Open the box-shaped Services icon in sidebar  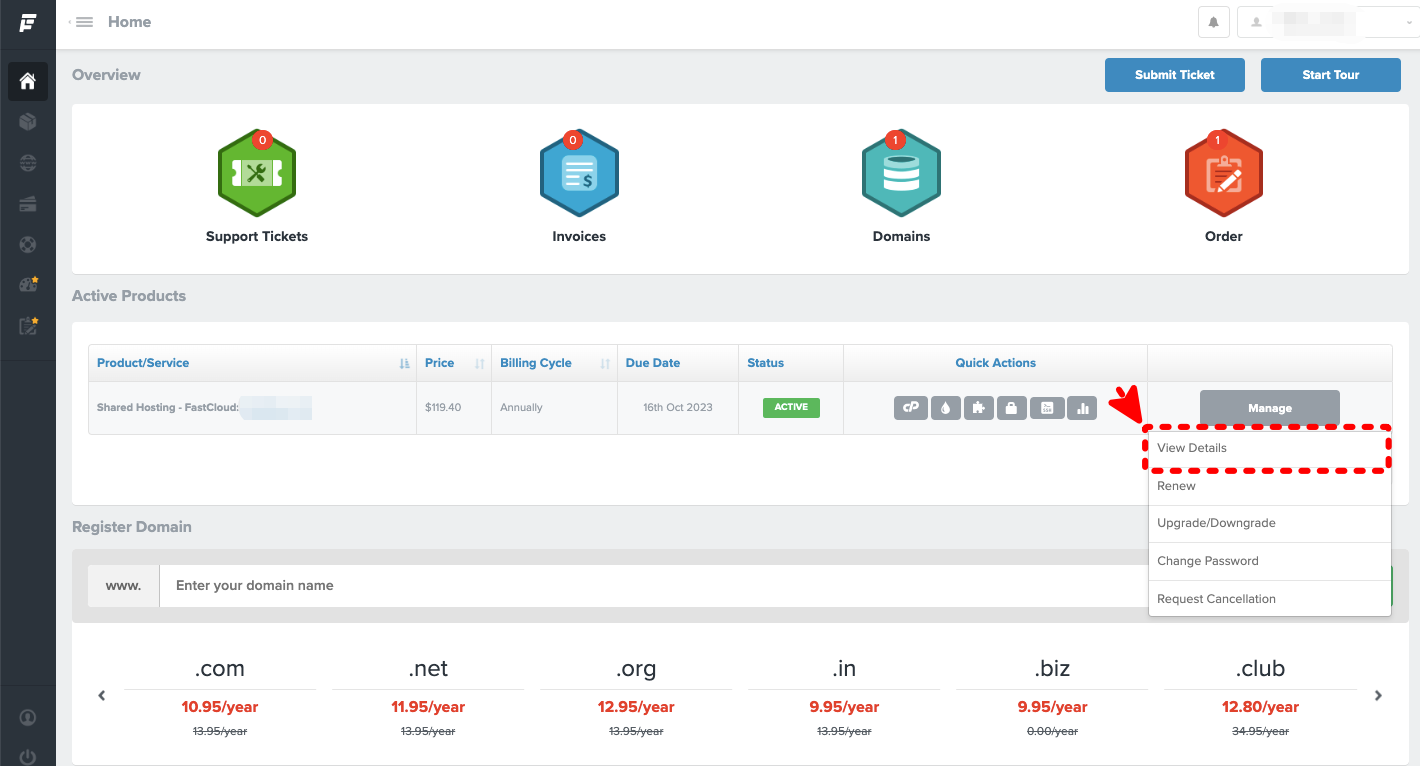[x=28, y=122]
